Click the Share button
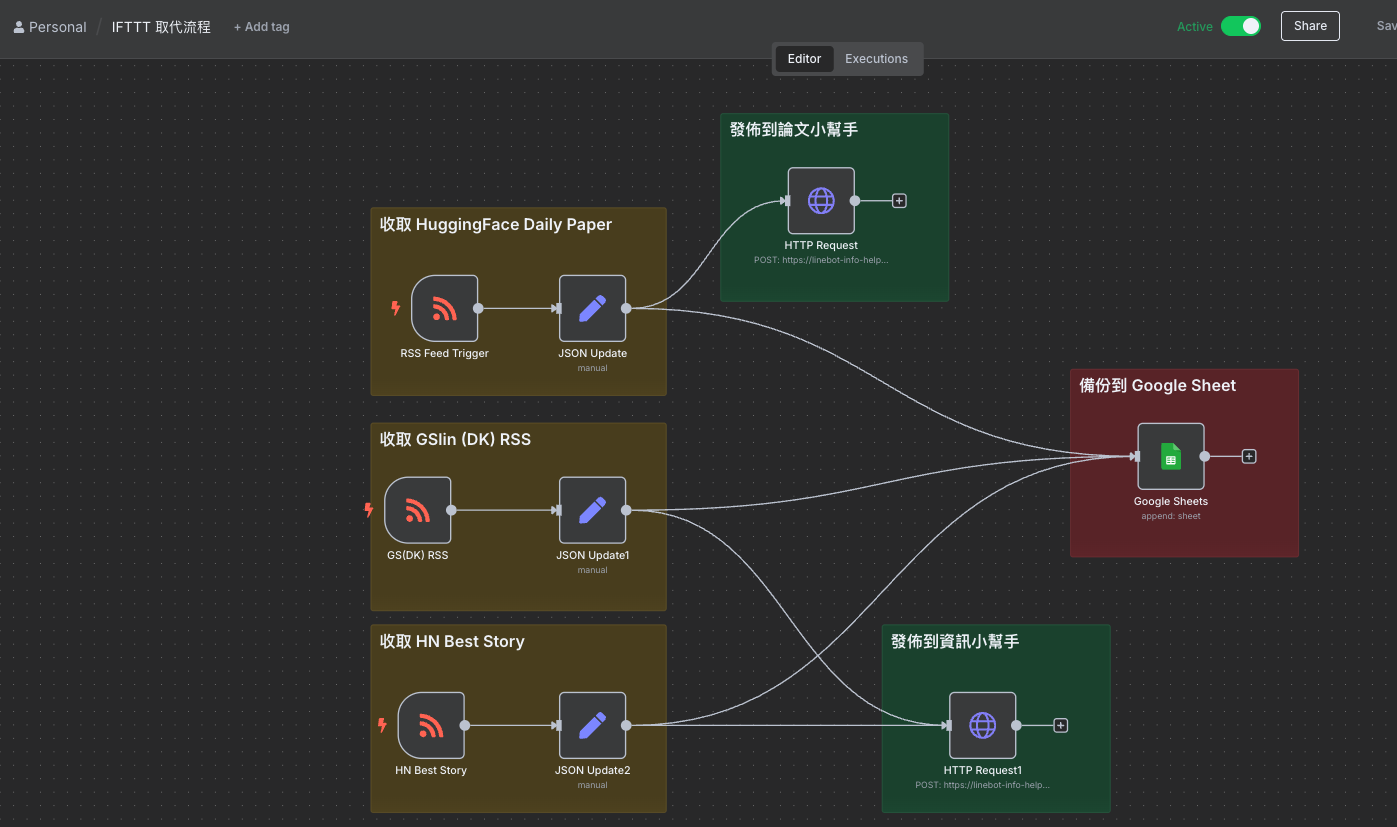 coord(1309,26)
